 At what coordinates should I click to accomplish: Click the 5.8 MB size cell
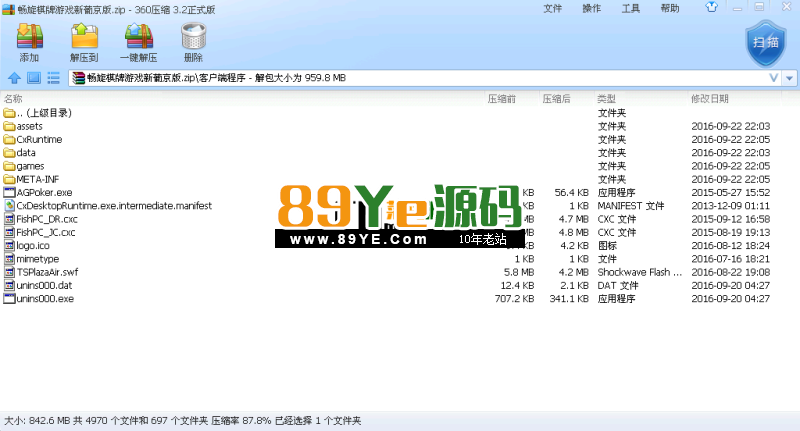[519, 272]
